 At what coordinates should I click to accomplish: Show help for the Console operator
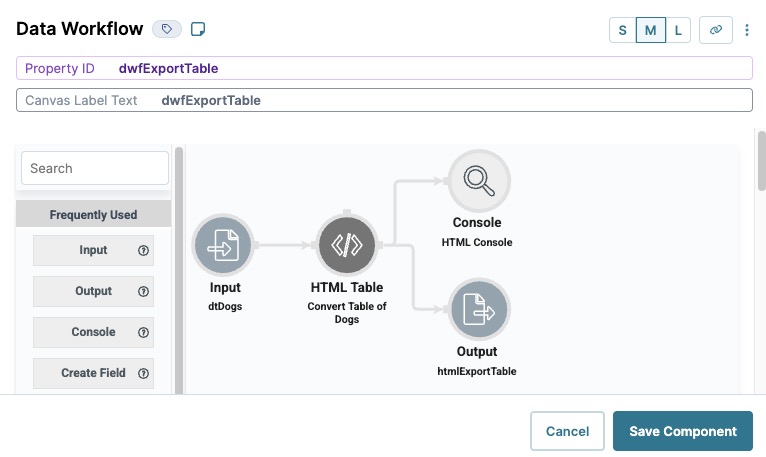click(x=143, y=332)
